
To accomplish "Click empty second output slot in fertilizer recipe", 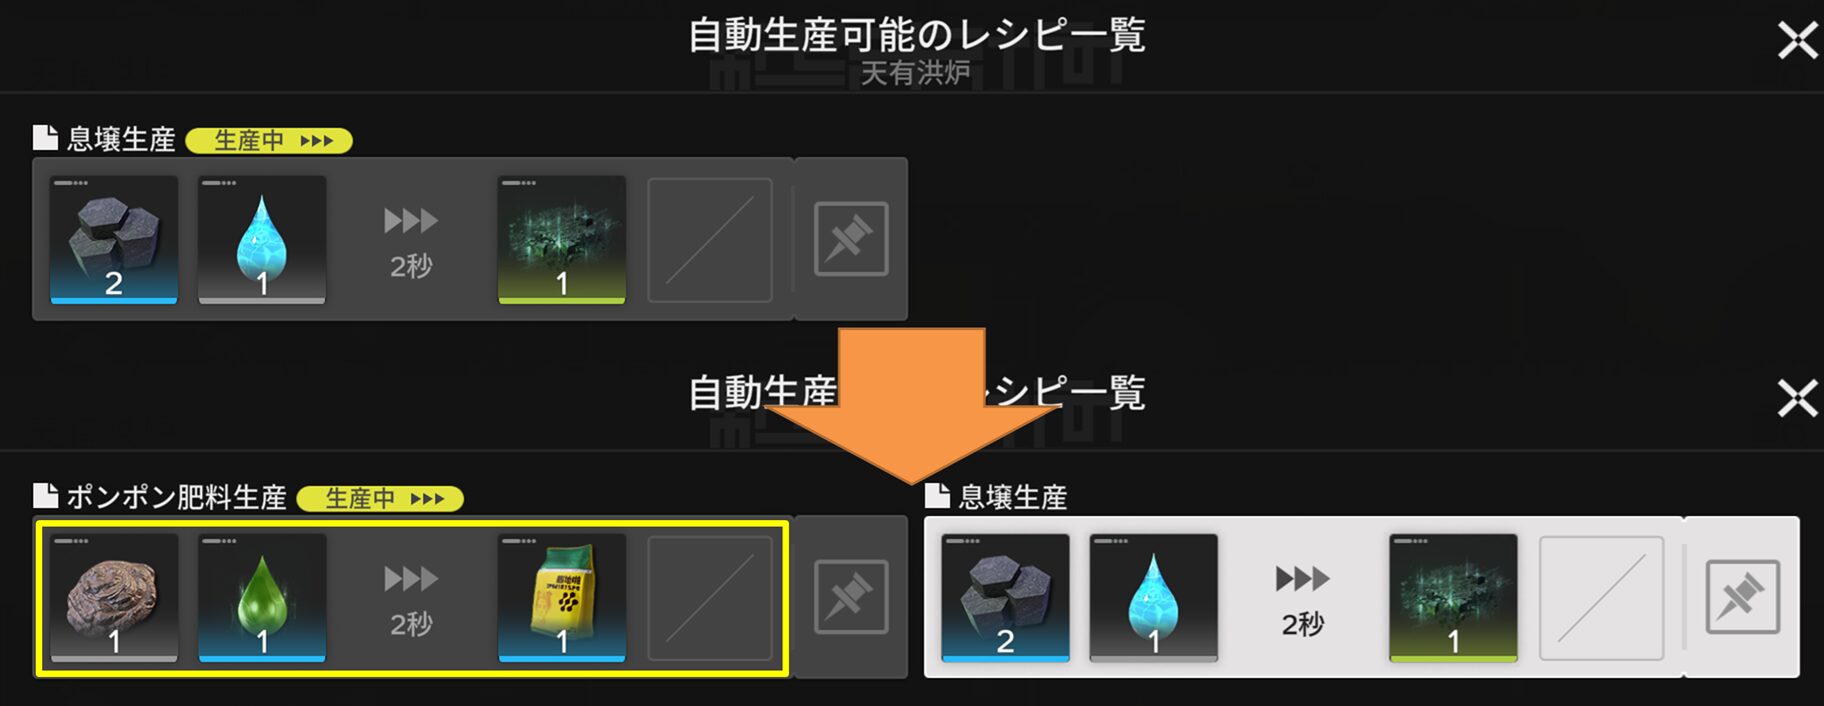I will pyautogui.click(x=710, y=598).
